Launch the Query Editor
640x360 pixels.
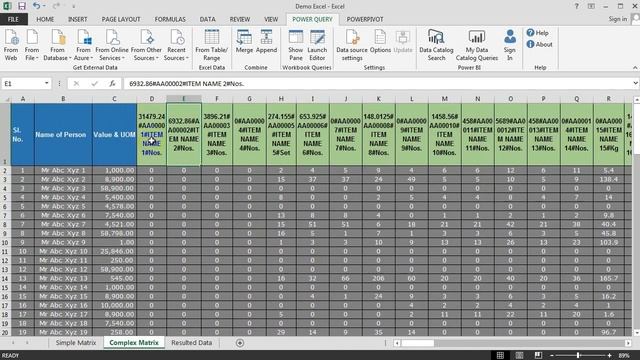click(x=317, y=45)
